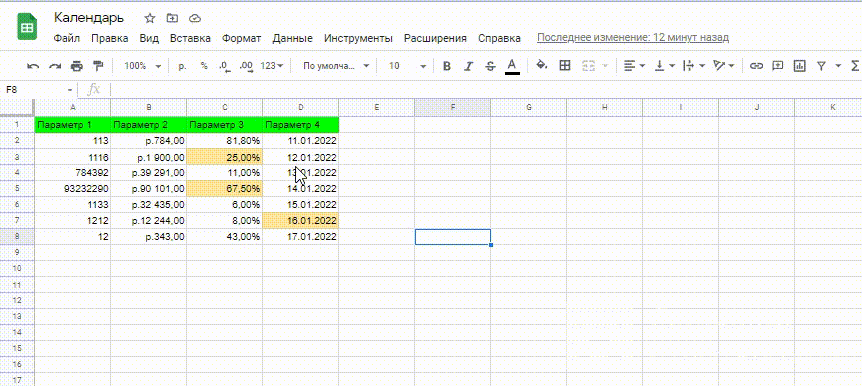862x386 pixels.
Task: Open the Последнее изменение history link
Action: click(633, 37)
